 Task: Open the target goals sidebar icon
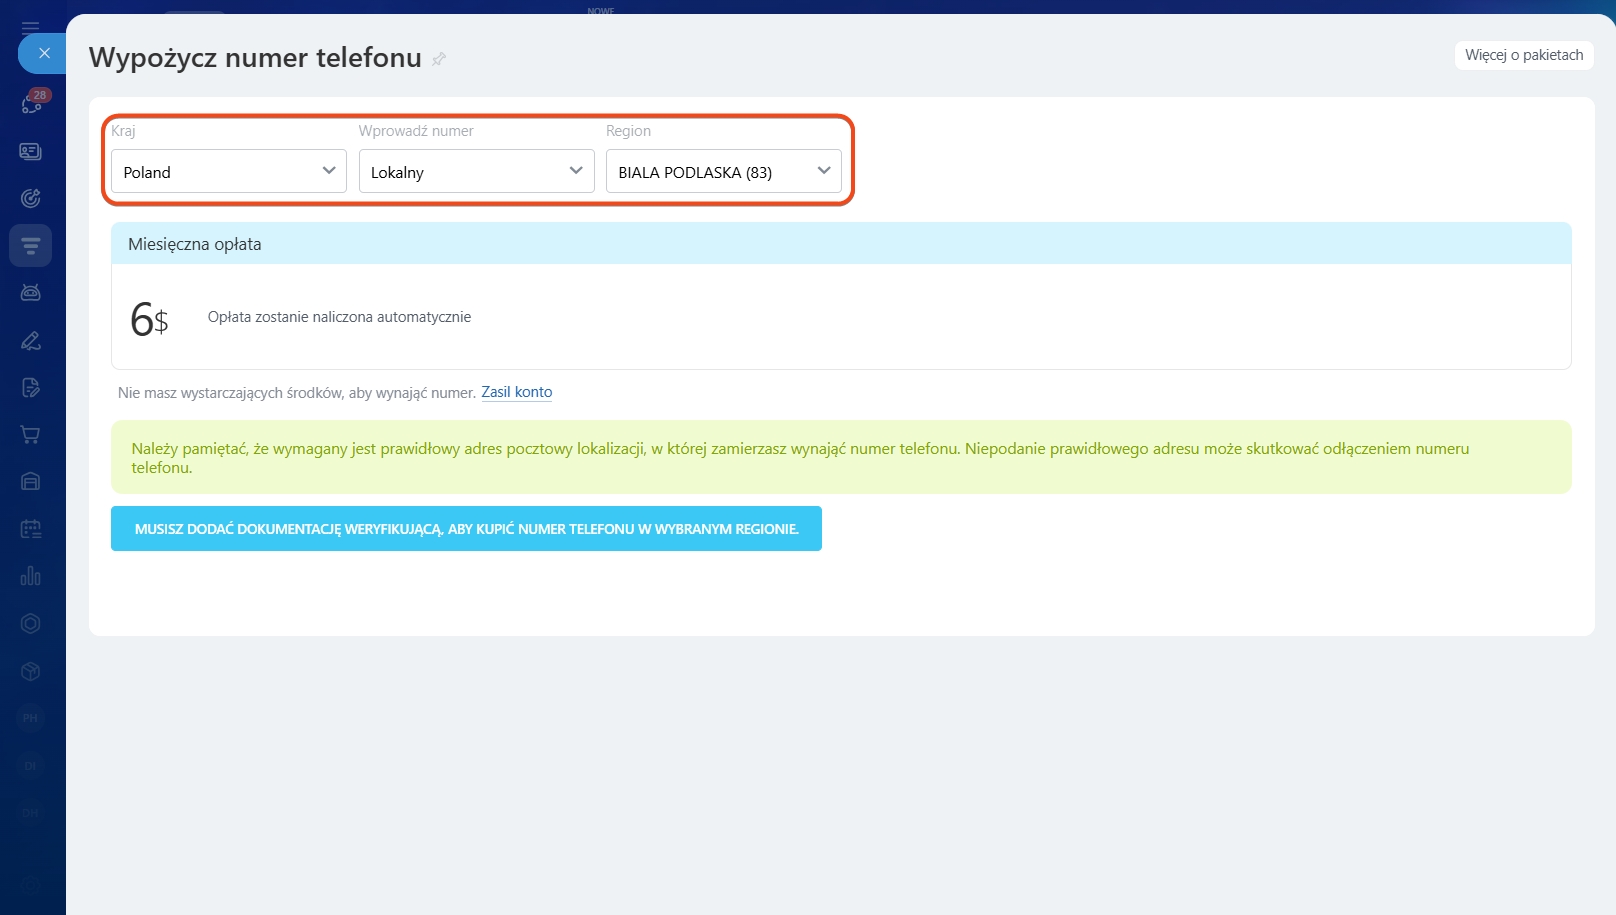coord(31,198)
